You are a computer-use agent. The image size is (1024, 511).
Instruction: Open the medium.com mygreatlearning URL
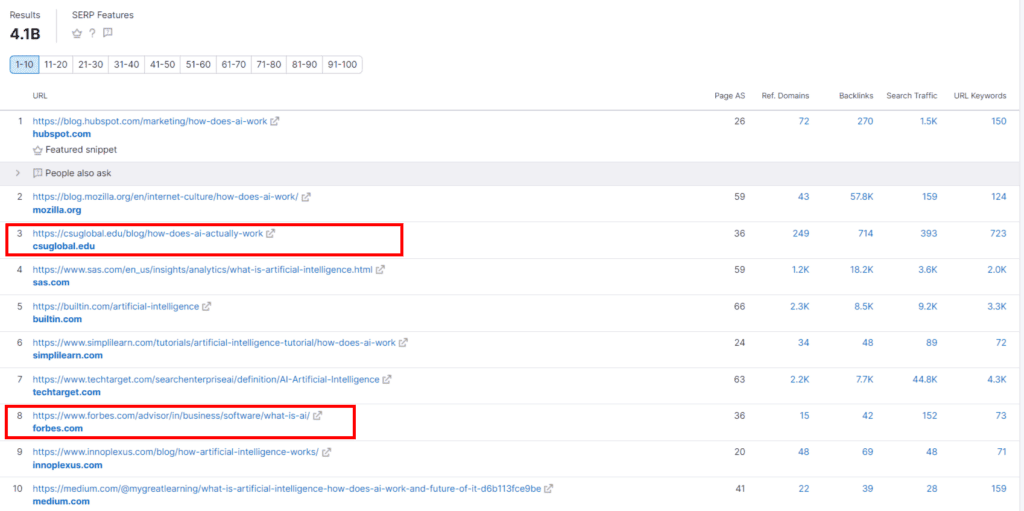tap(287, 488)
